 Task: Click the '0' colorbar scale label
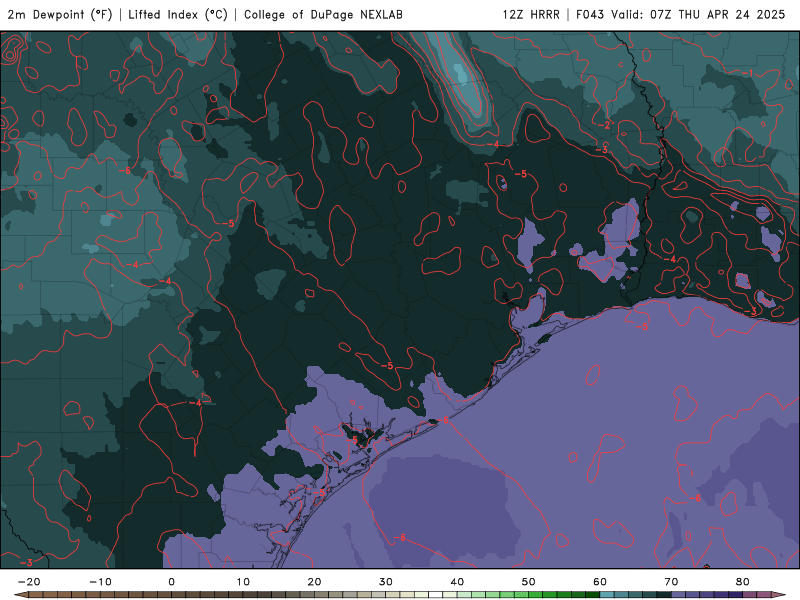[x=171, y=582]
